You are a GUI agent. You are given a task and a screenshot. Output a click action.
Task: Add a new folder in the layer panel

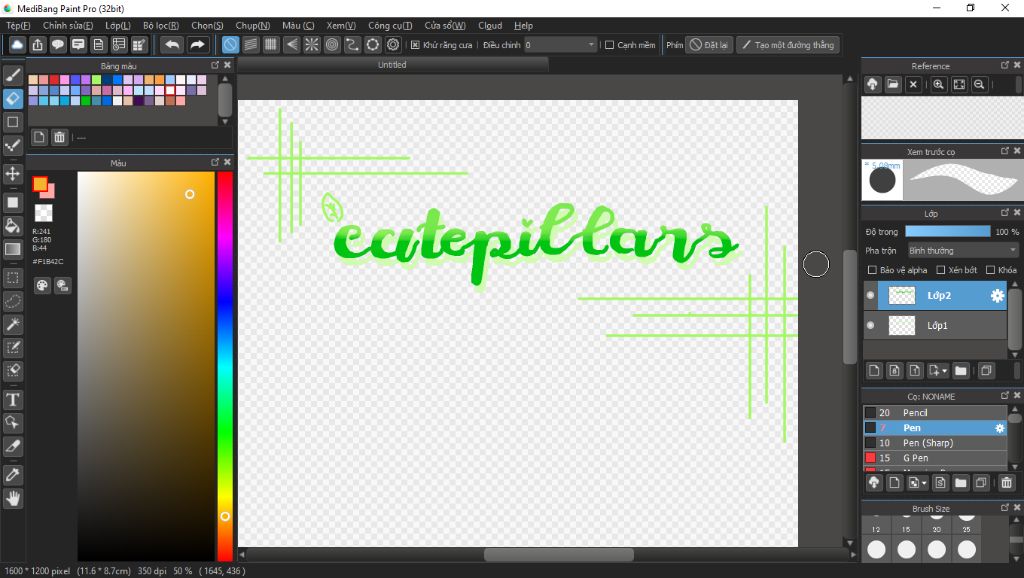pos(961,371)
